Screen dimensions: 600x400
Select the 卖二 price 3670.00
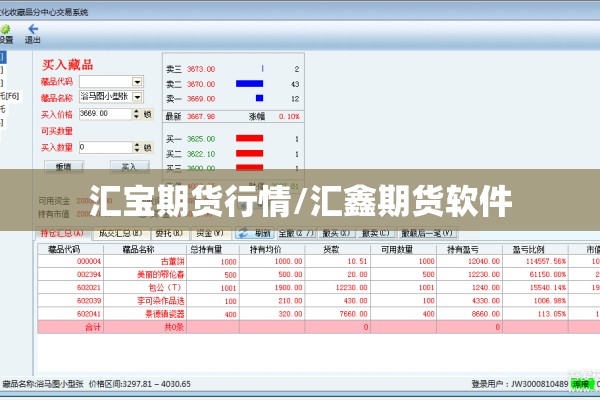(x=201, y=84)
